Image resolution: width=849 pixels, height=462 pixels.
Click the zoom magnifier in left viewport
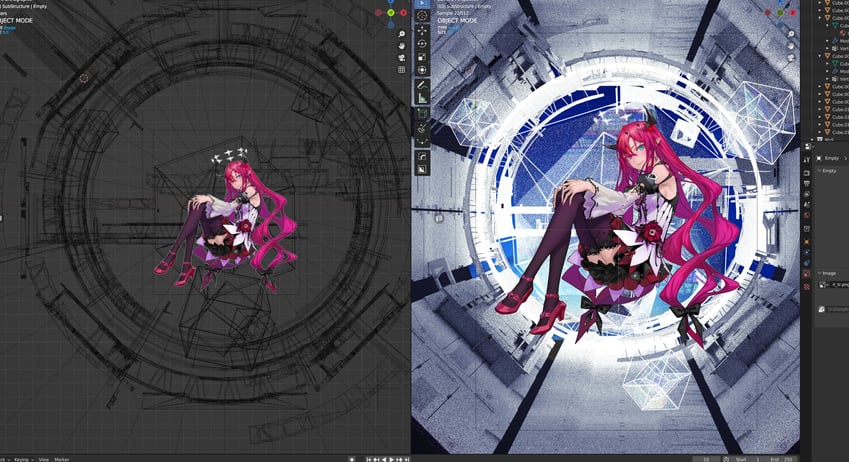(401, 34)
